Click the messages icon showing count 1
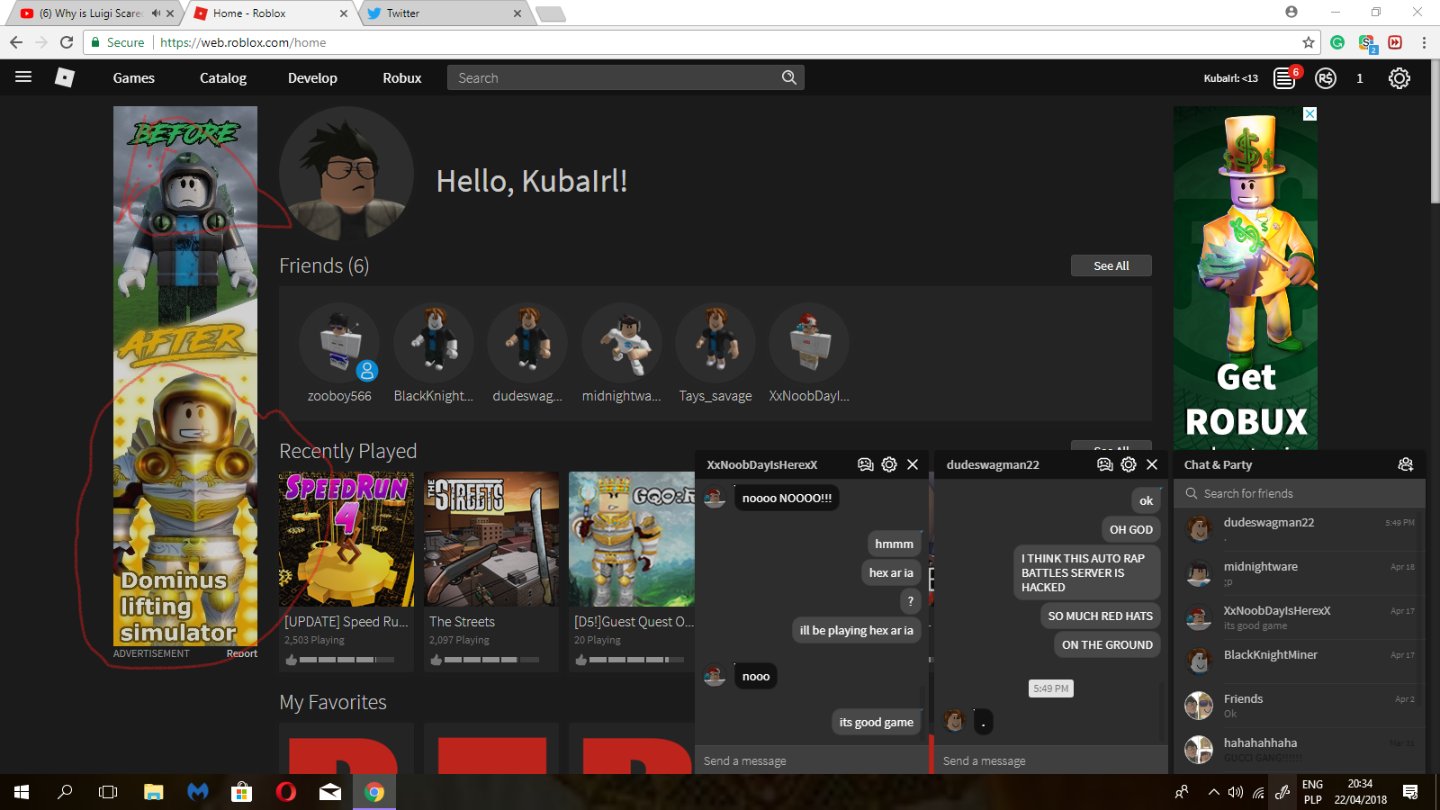Image resolution: width=1440 pixels, height=810 pixels. point(1359,77)
